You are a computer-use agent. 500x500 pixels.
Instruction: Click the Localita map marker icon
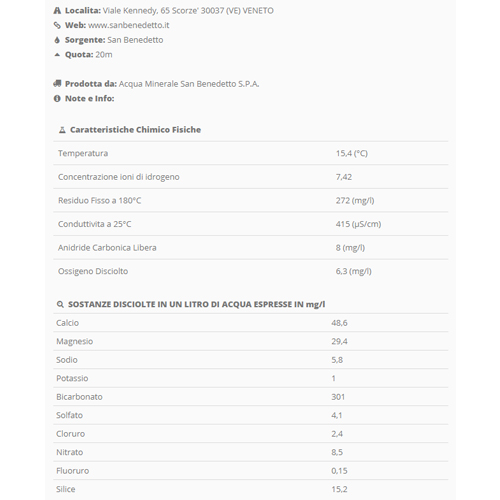click(57, 11)
